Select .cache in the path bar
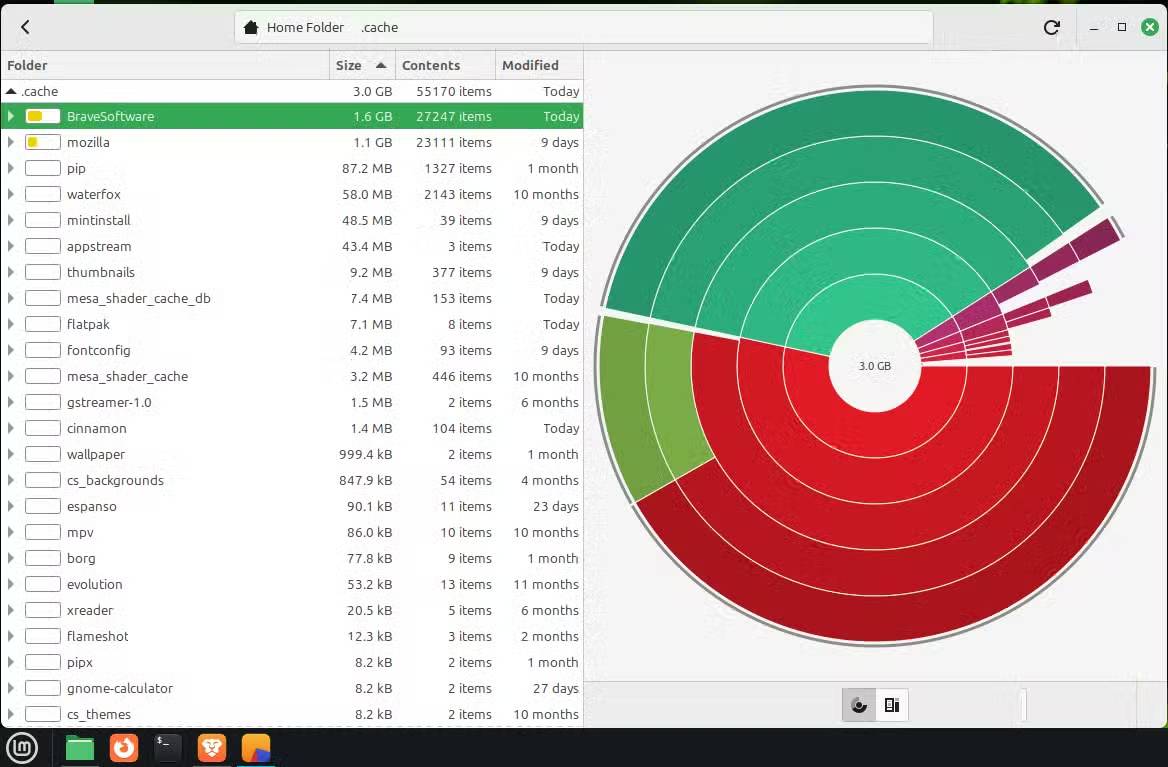1168x767 pixels. coord(380,27)
